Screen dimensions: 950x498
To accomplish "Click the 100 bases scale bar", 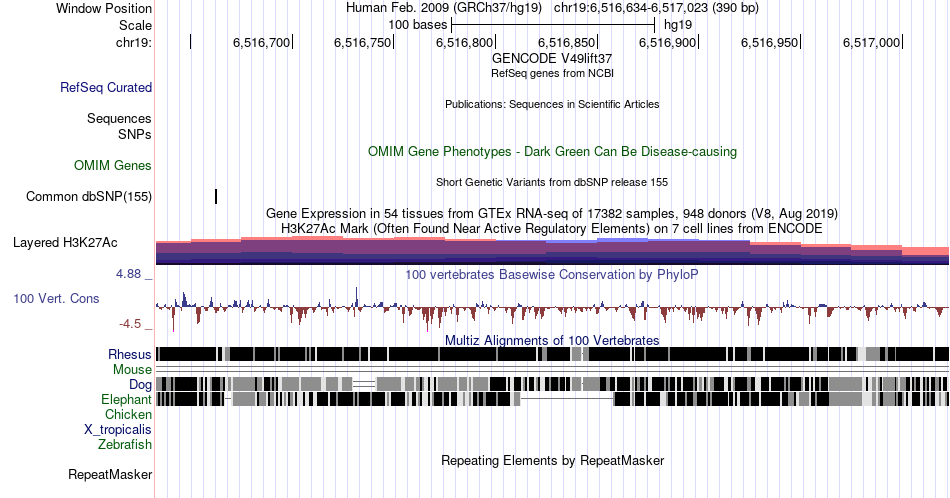I will tap(553, 25).
